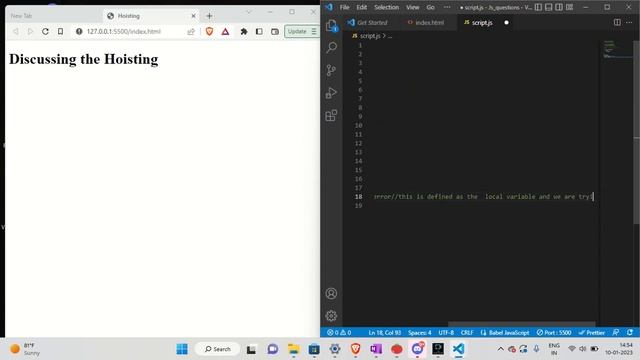Open File Explorer from taskbar
The width and height of the screenshot is (640, 360).
pos(293,349)
